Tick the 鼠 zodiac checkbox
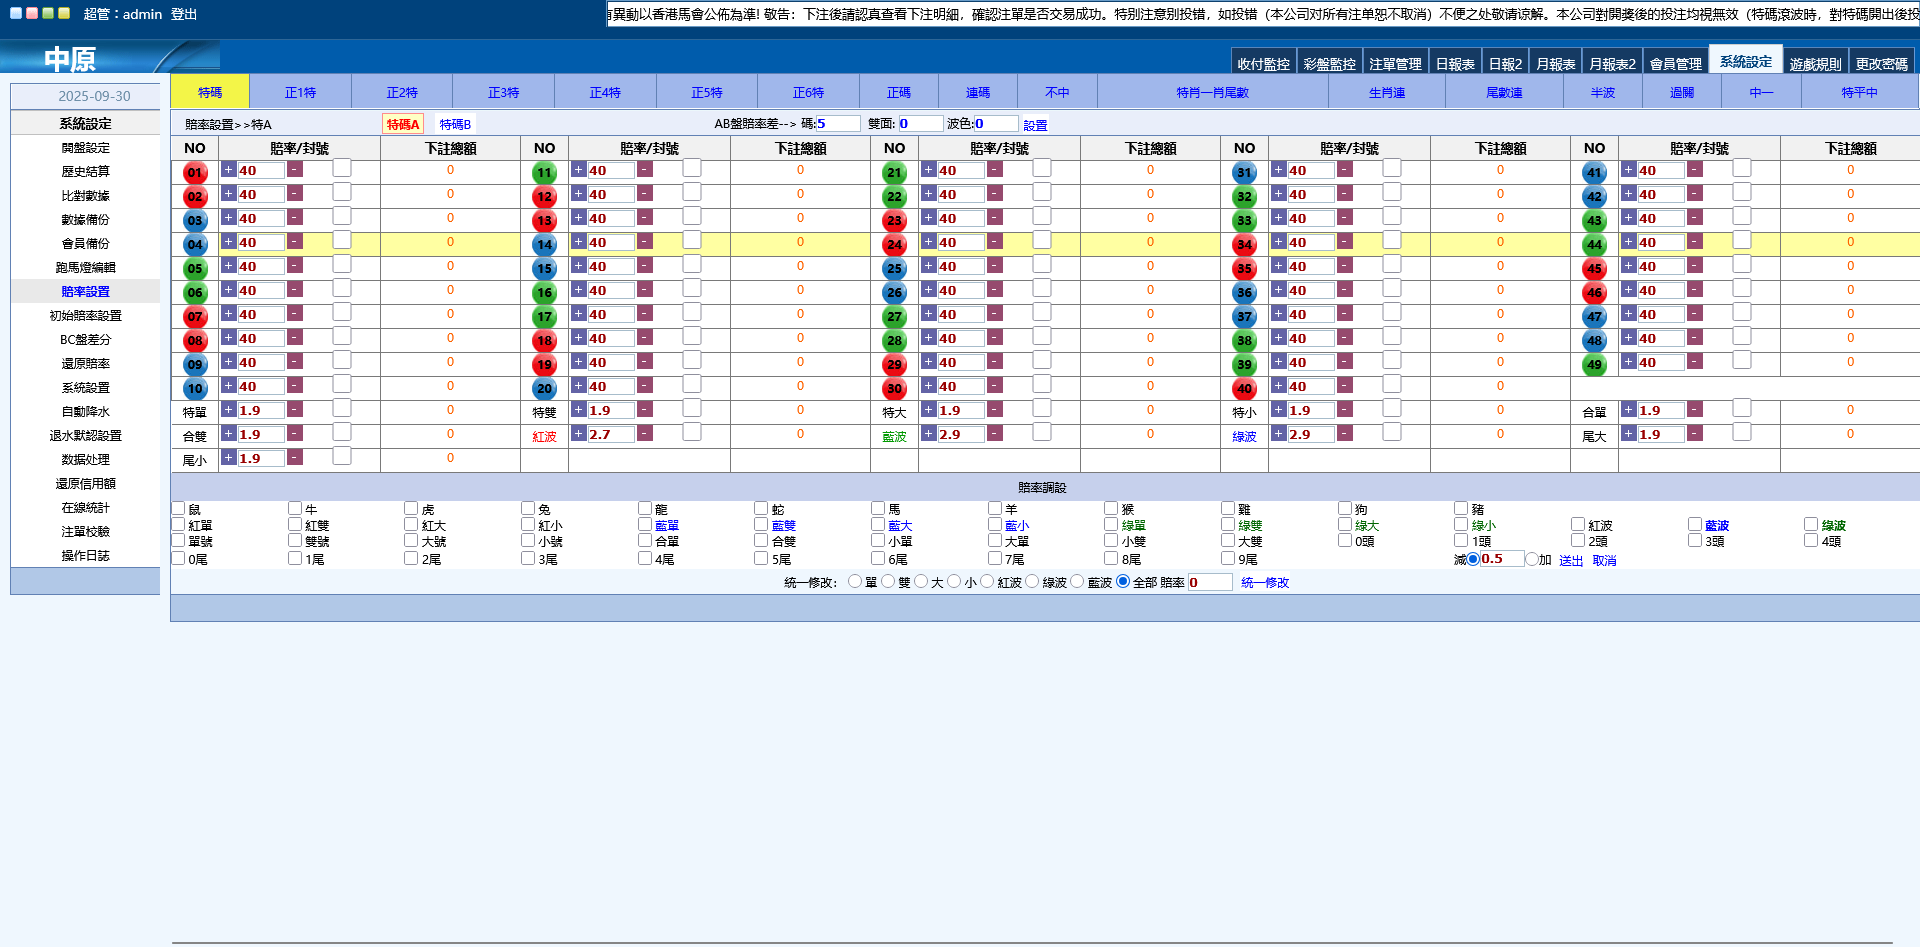The image size is (1920, 947). tap(178, 509)
